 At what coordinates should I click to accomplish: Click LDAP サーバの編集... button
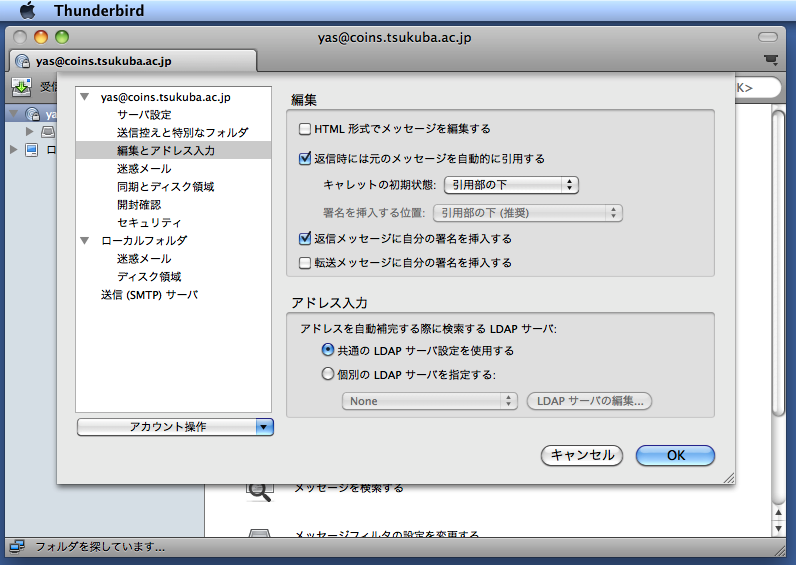[589, 401]
